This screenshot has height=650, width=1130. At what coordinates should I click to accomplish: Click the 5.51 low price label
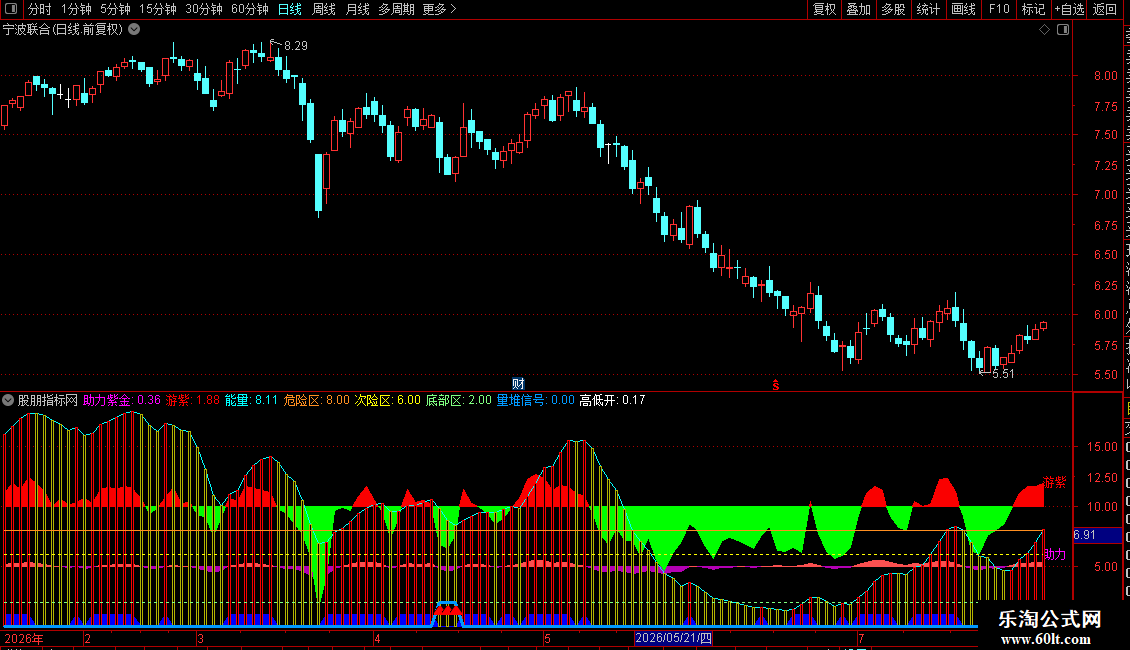pyautogui.click(x=1003, y=374)
